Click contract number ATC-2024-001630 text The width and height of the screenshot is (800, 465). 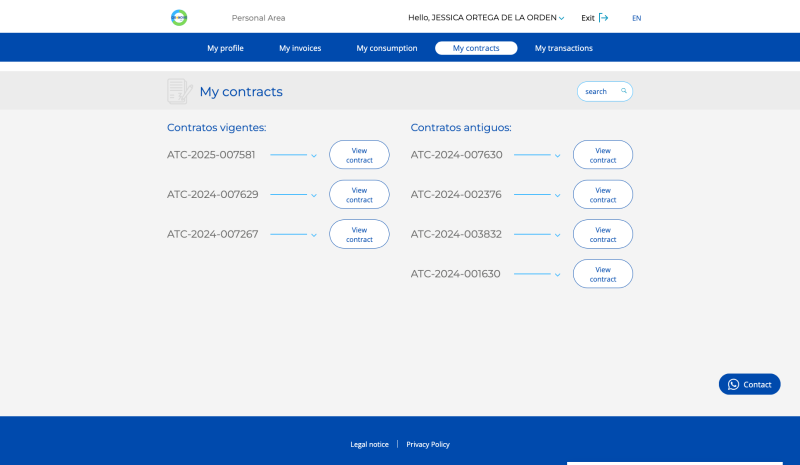(x=455, y=274)
